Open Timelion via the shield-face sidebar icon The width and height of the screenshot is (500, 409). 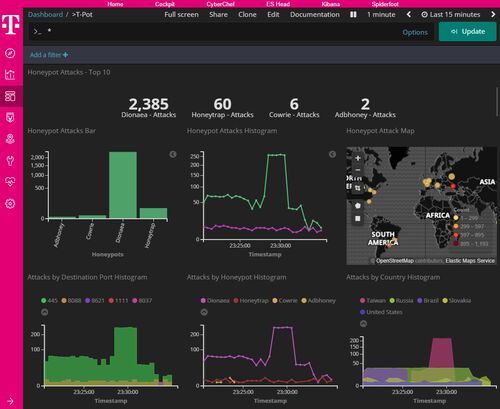tap(10, 117)
